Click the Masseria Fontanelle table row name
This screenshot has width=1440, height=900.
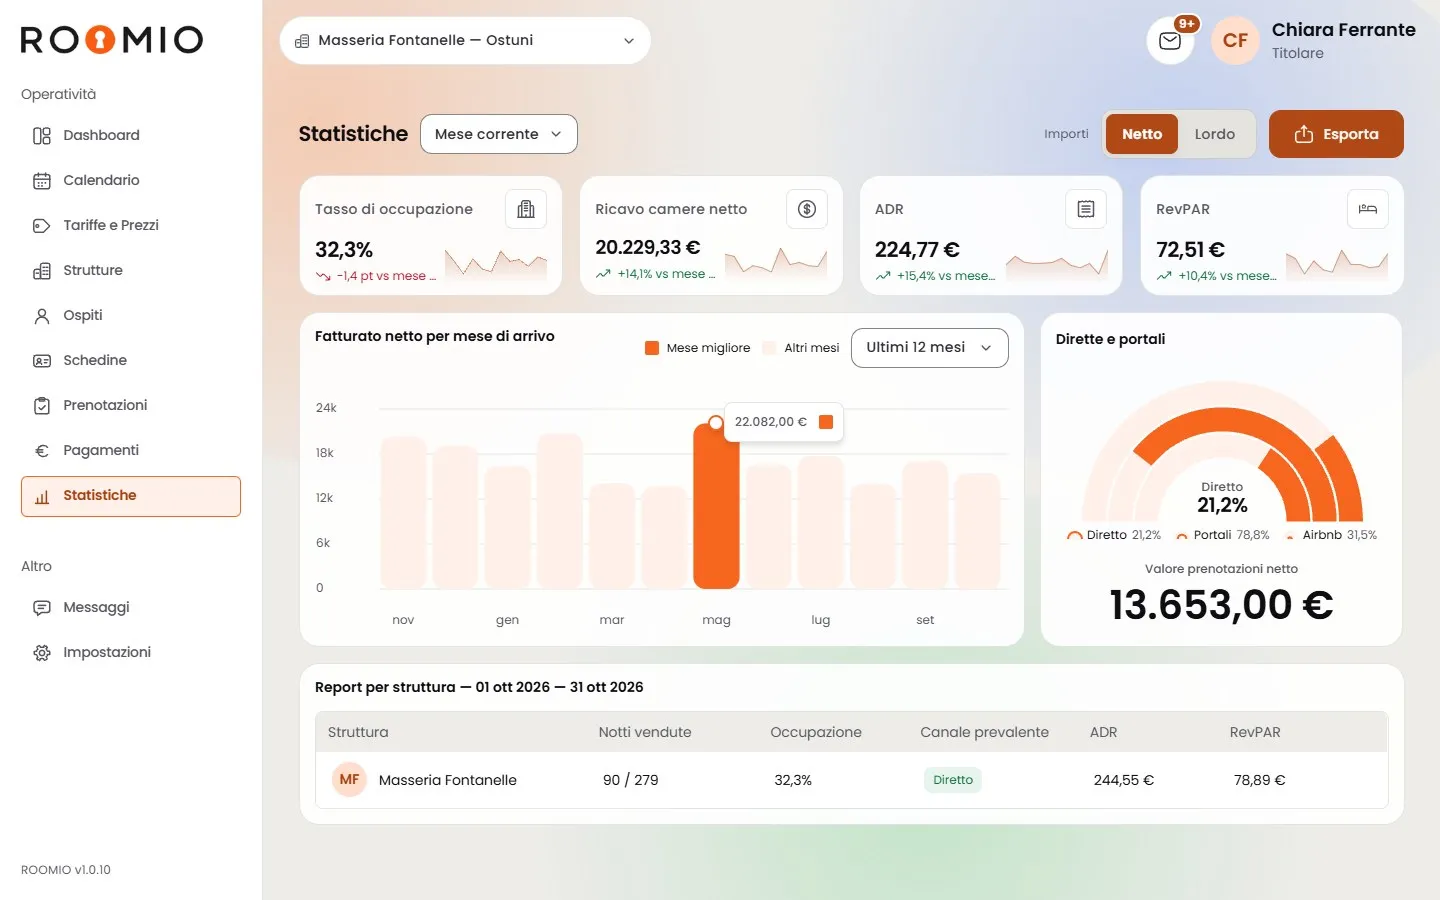(x=447, y=780)
